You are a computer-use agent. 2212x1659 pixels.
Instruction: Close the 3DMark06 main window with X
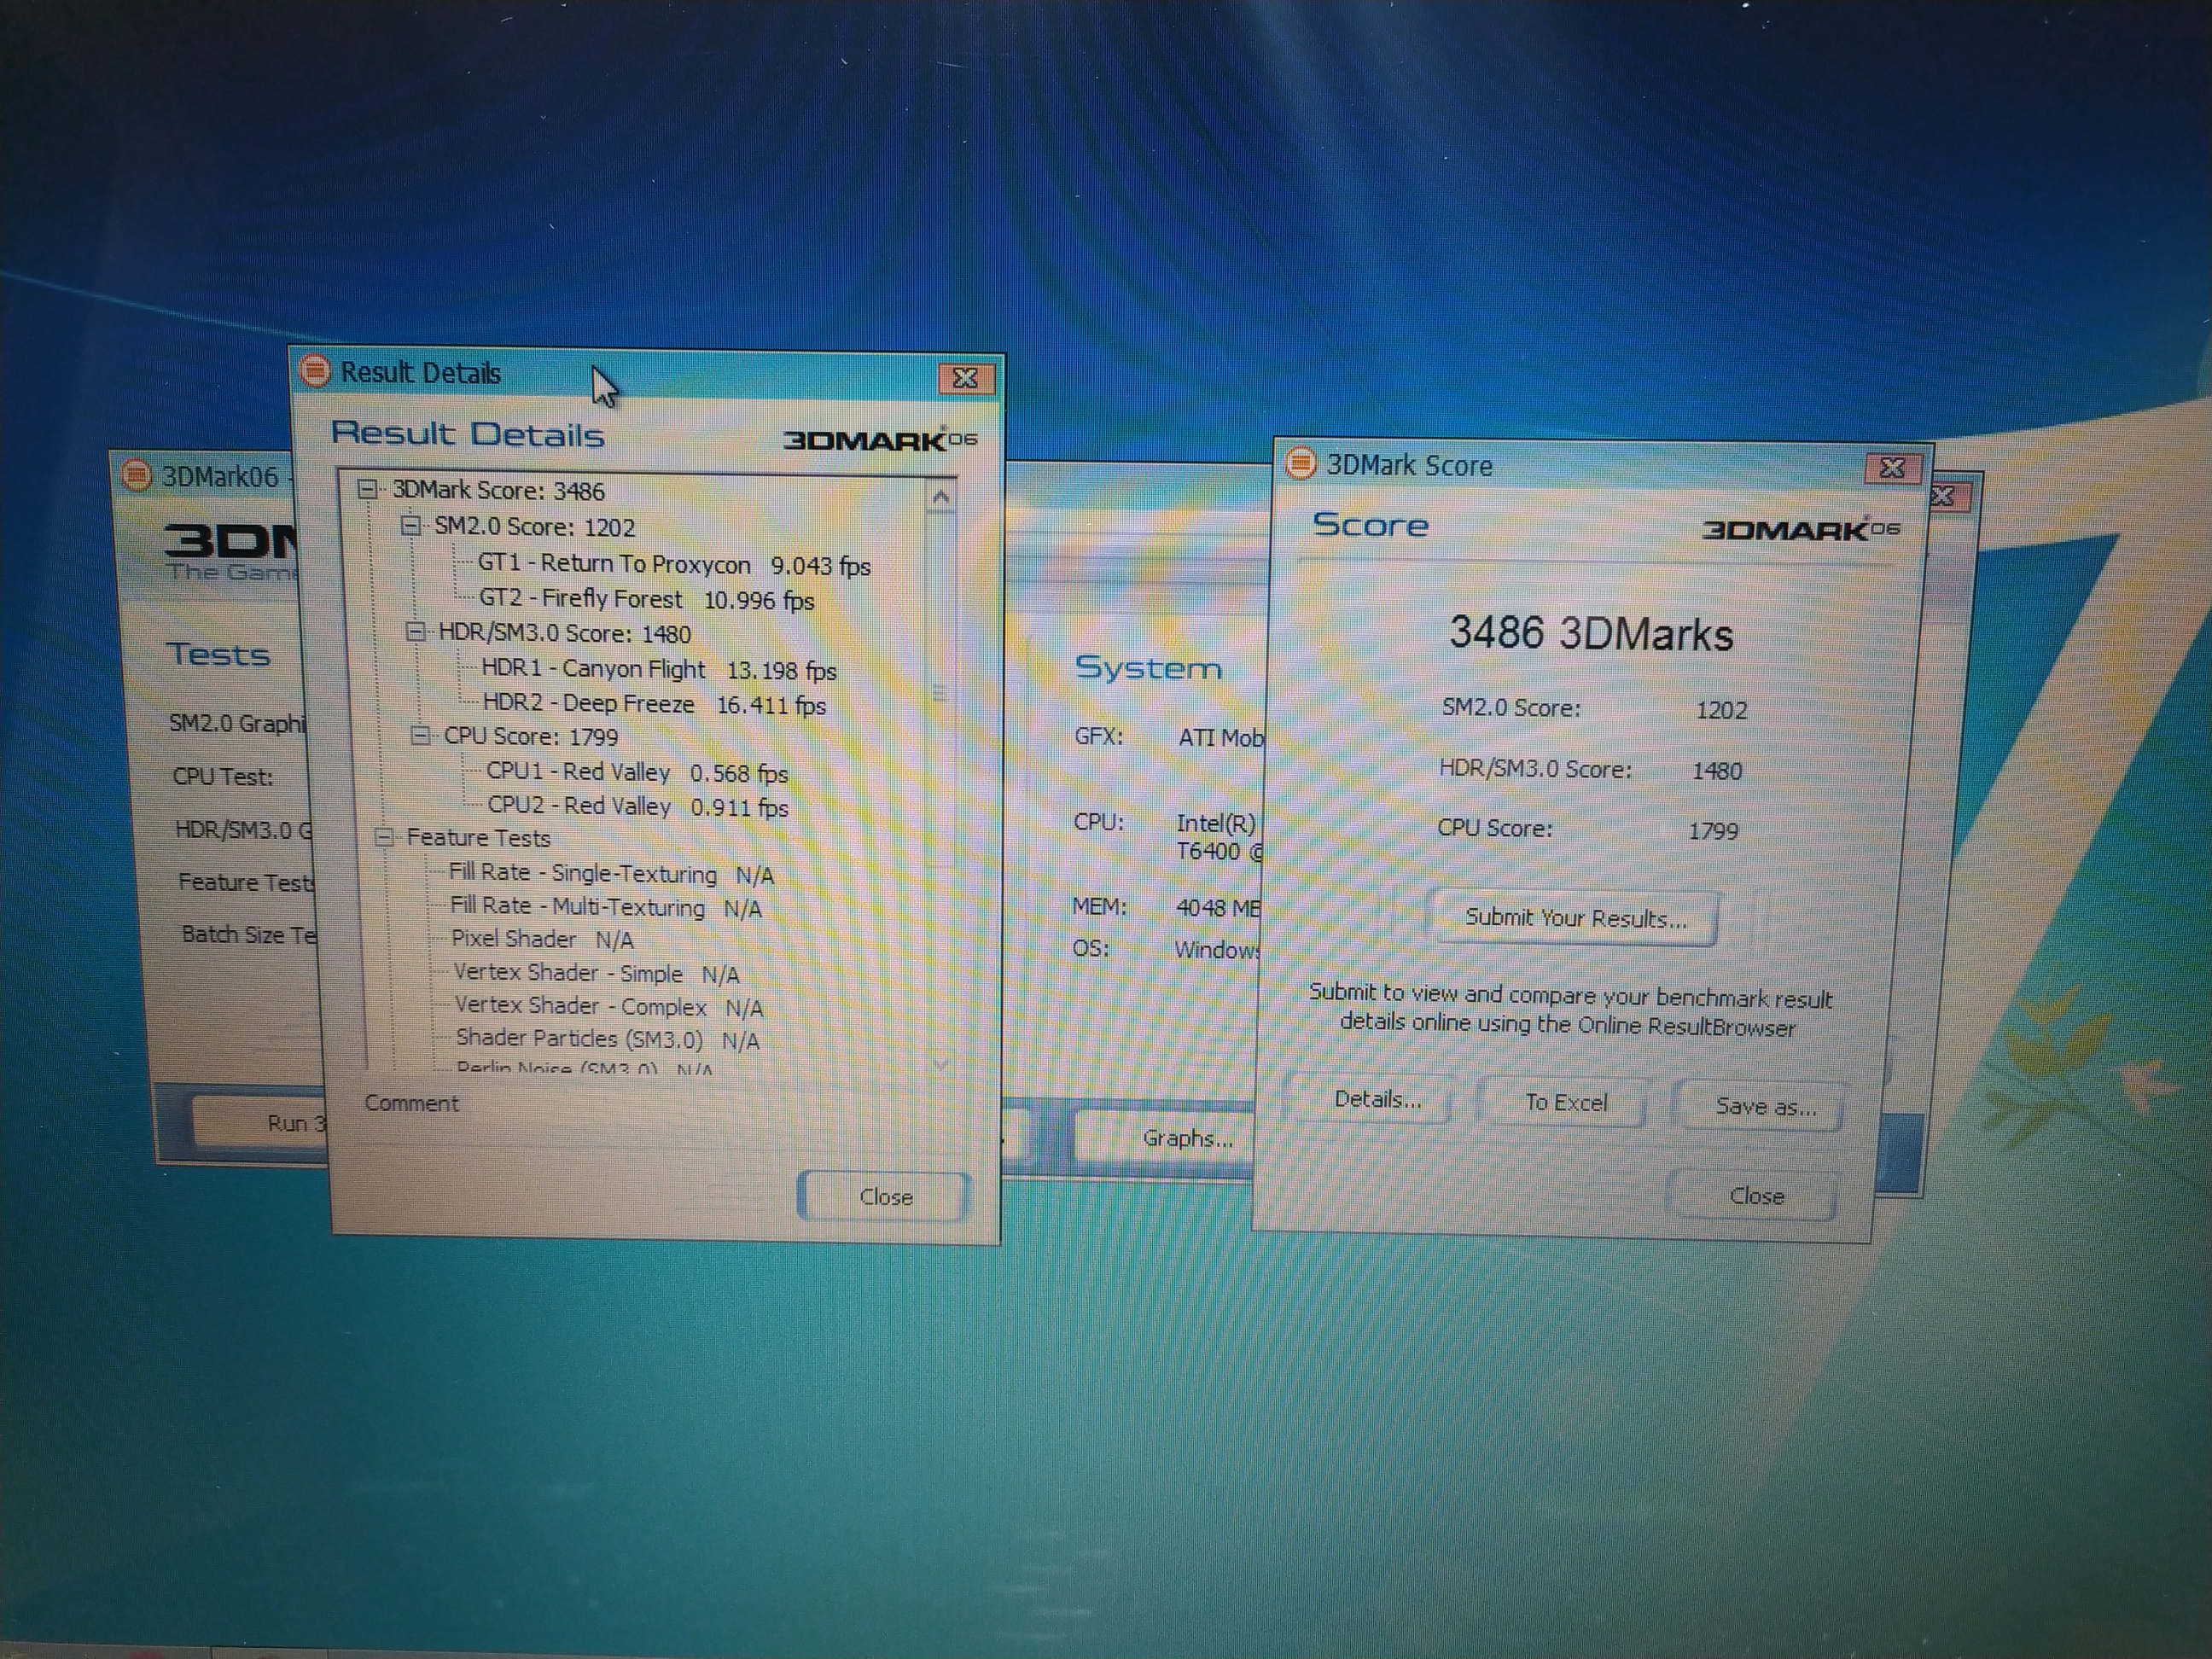pos(1945,496)
